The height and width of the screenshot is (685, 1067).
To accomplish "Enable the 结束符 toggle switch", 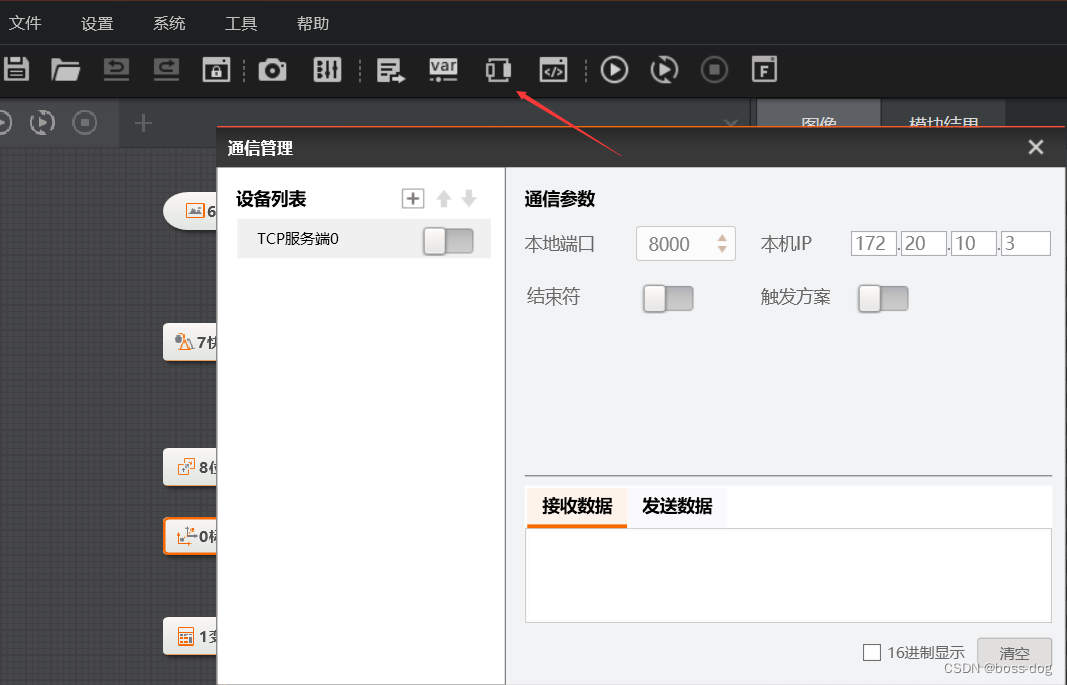I will pos(667,298).
